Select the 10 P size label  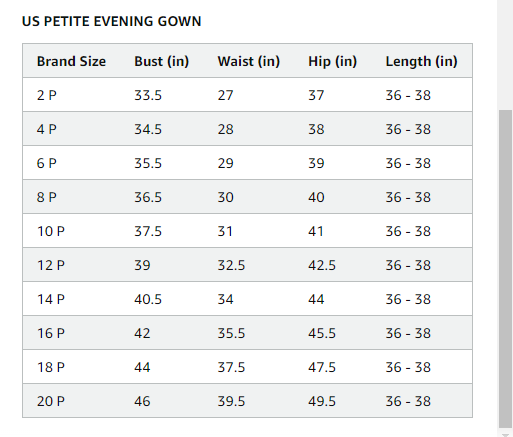click(51, 231)
